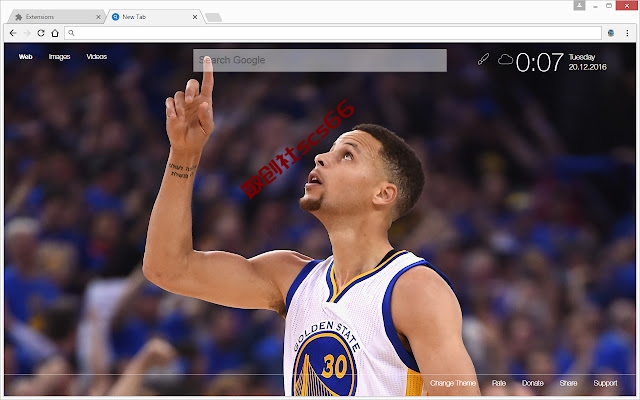Open the cloud weather icon
640x400 pixels.
[505, 60]
